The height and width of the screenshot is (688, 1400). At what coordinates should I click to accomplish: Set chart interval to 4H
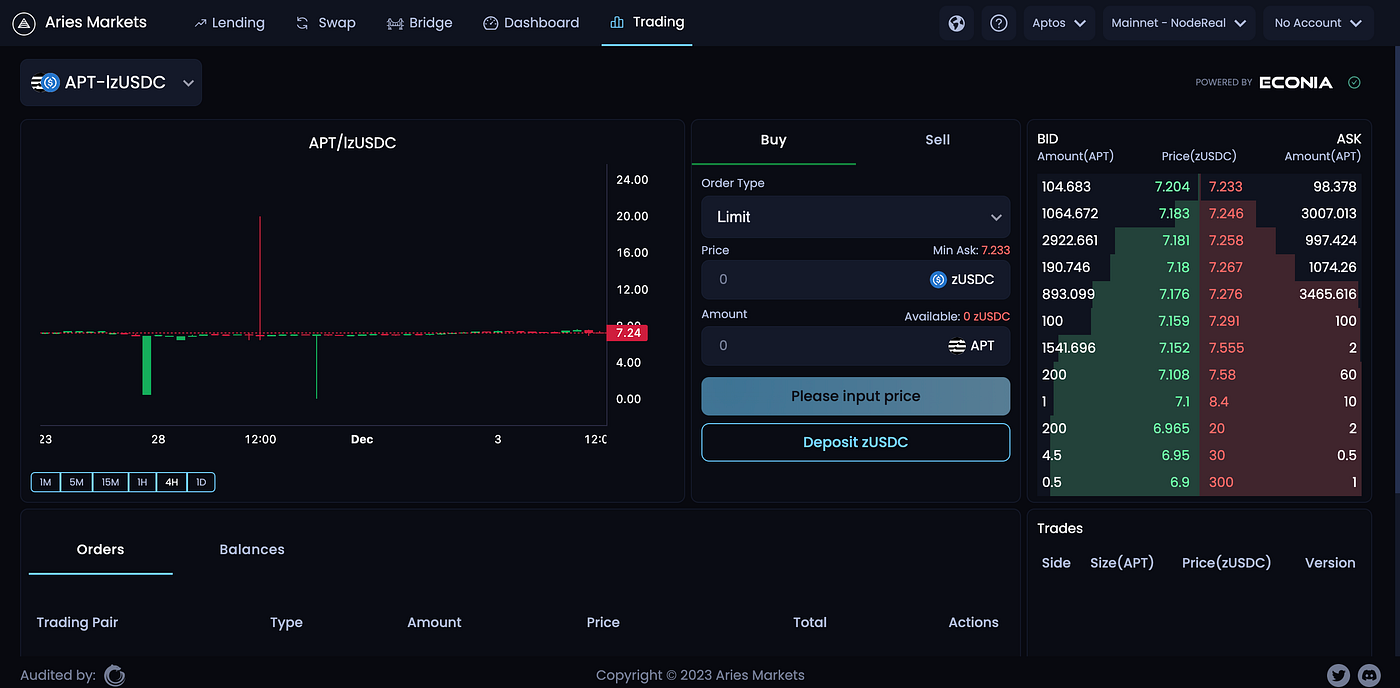pos(172,482)
